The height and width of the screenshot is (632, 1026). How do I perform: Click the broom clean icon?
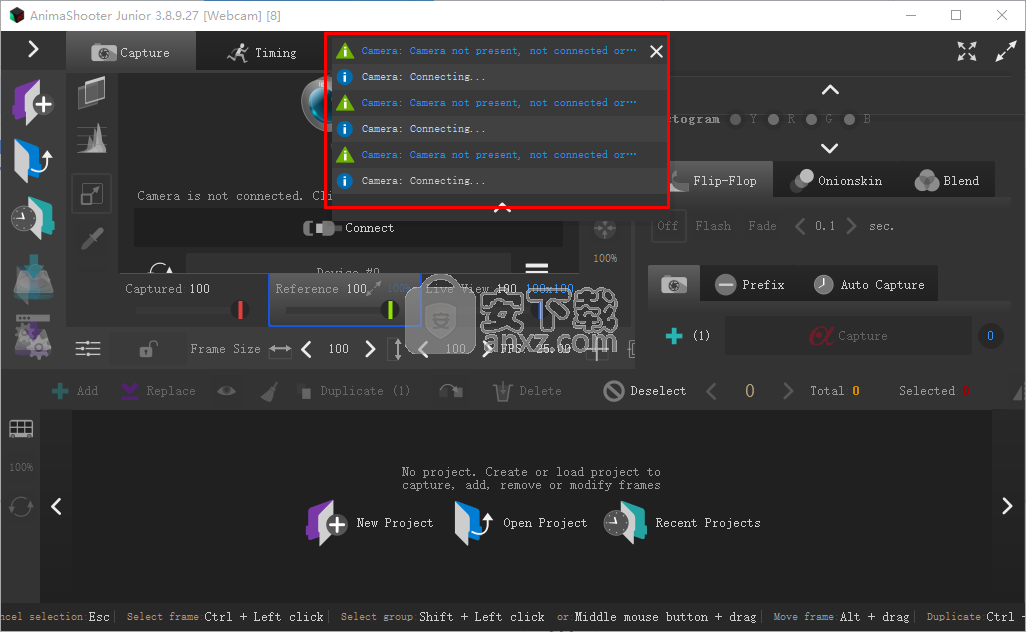[x=269, y=391]
